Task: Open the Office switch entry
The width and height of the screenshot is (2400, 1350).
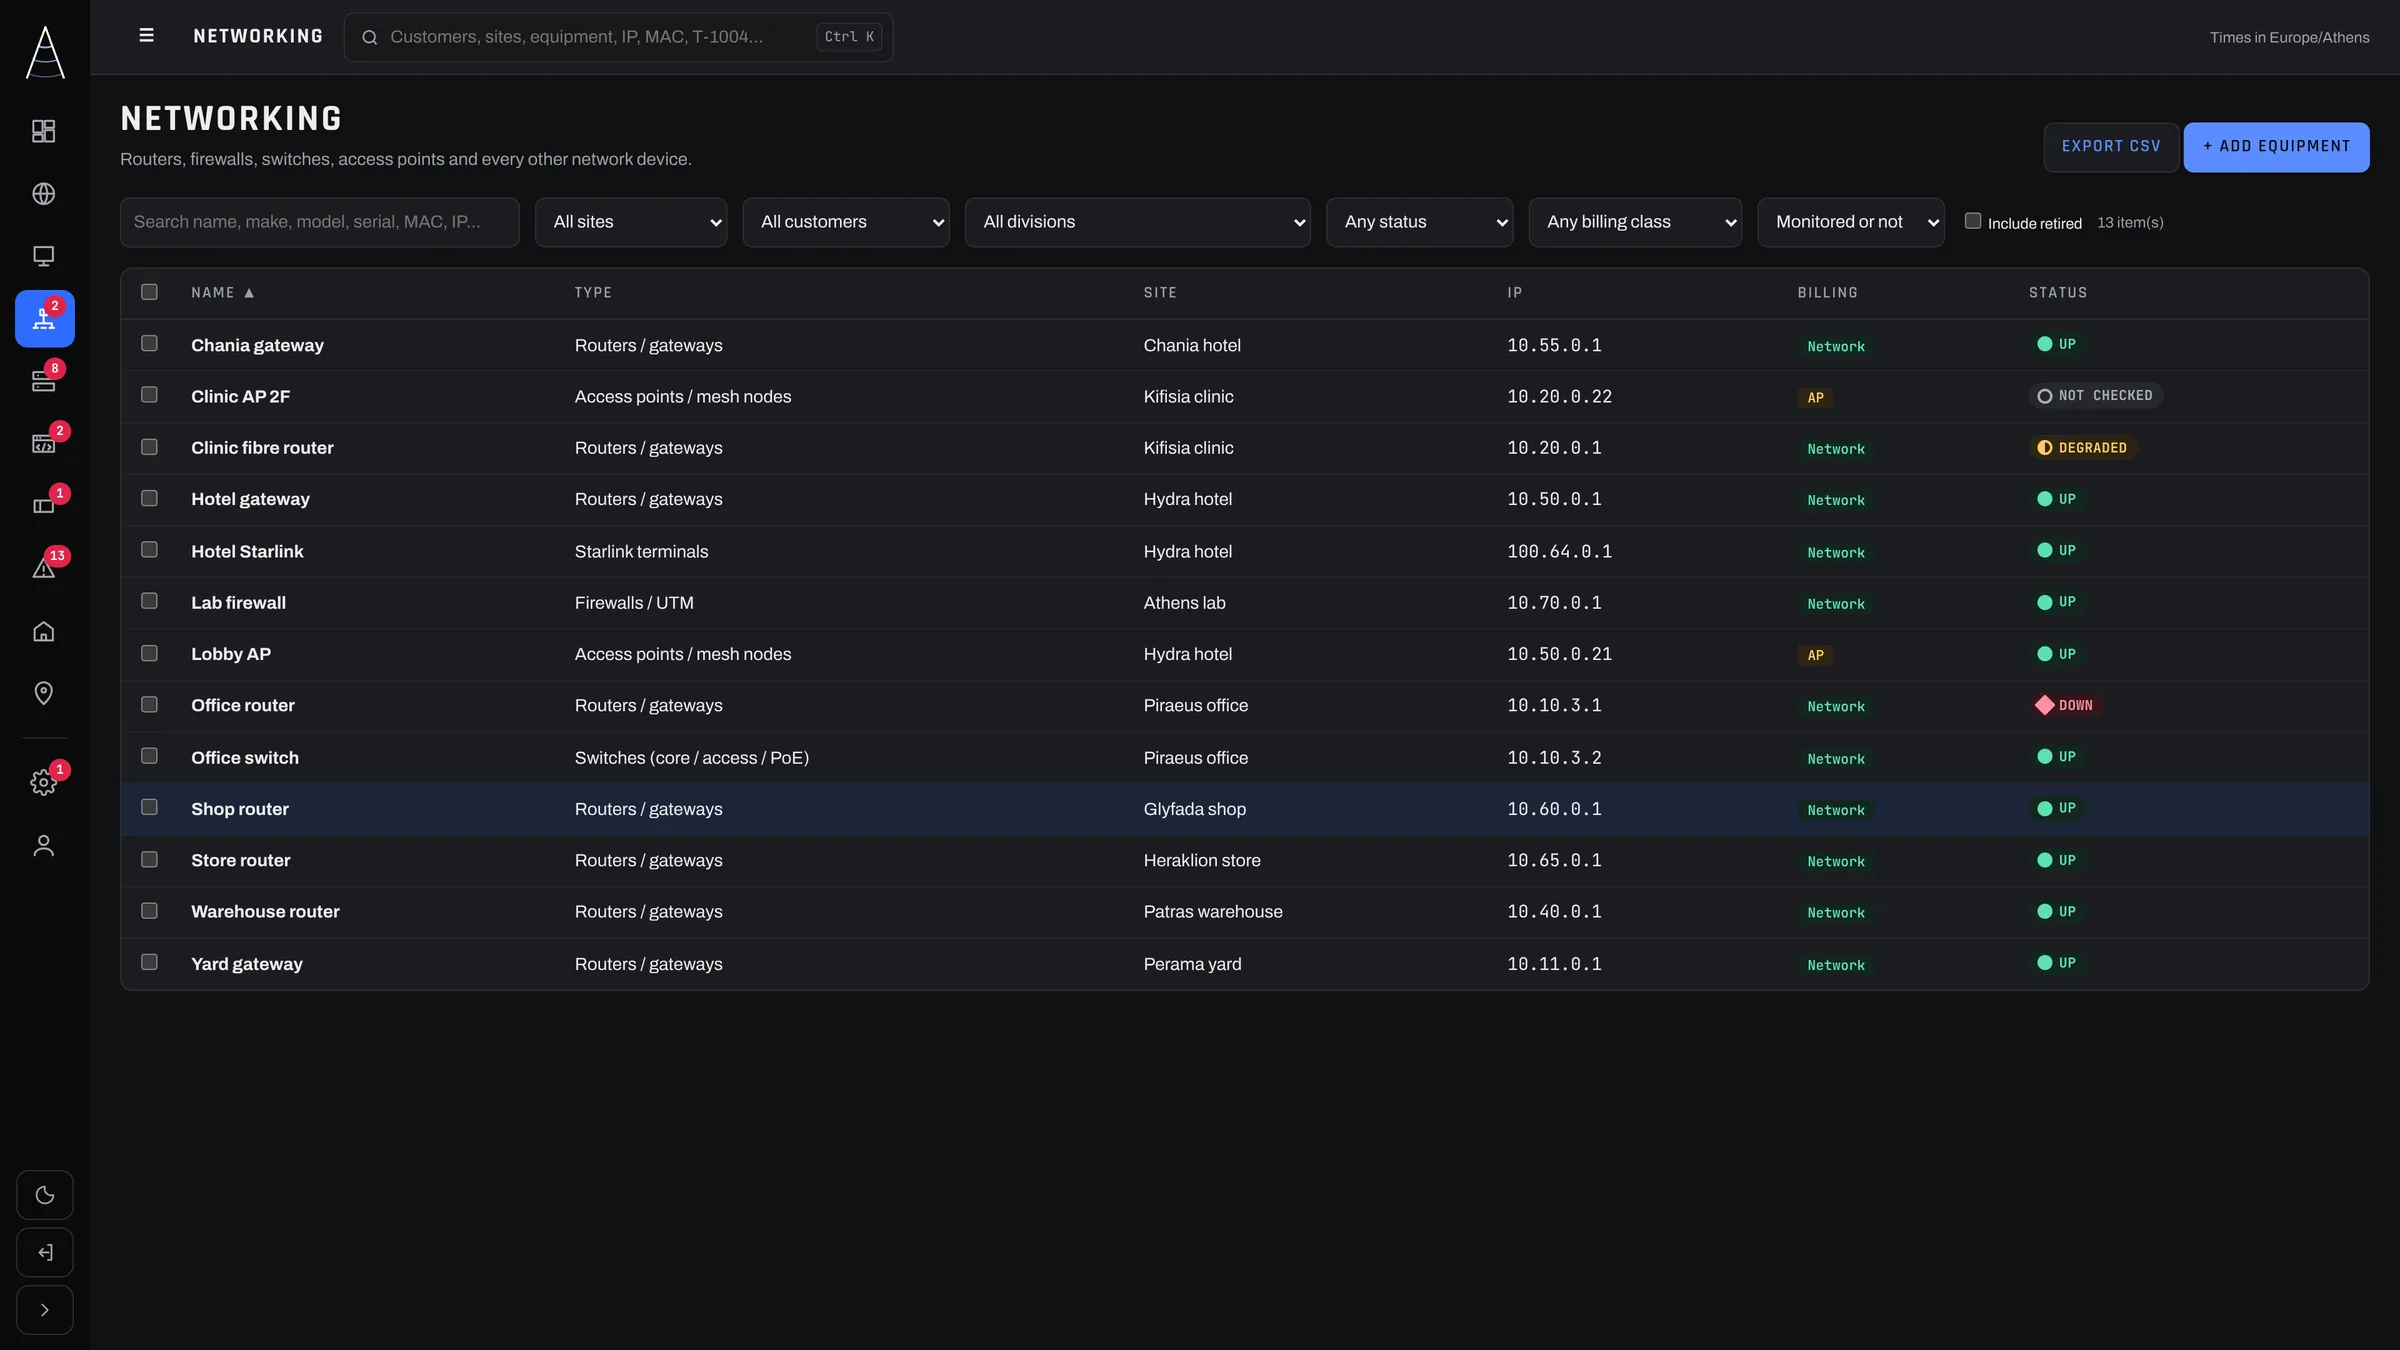Action: coord(245,758)
